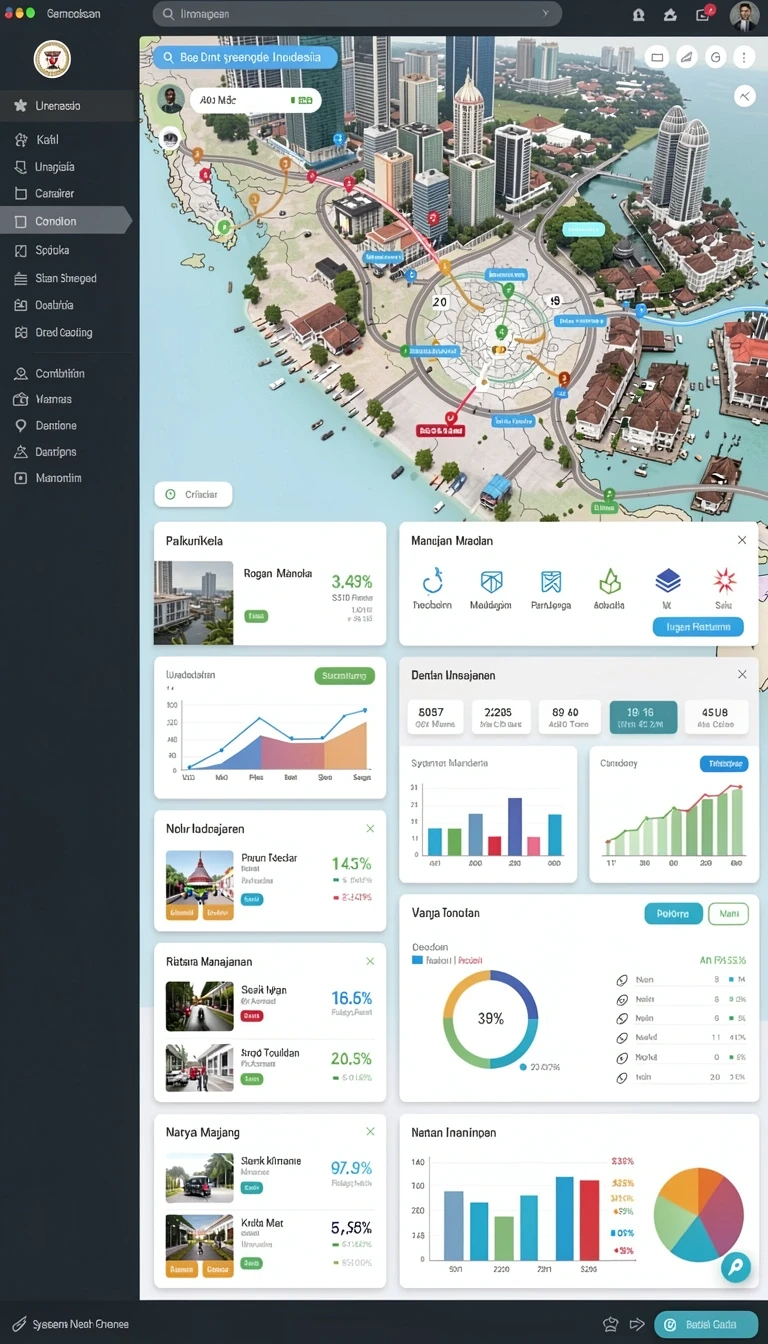
Task: Click the round organization logo in sidebar
Action: 52,59
